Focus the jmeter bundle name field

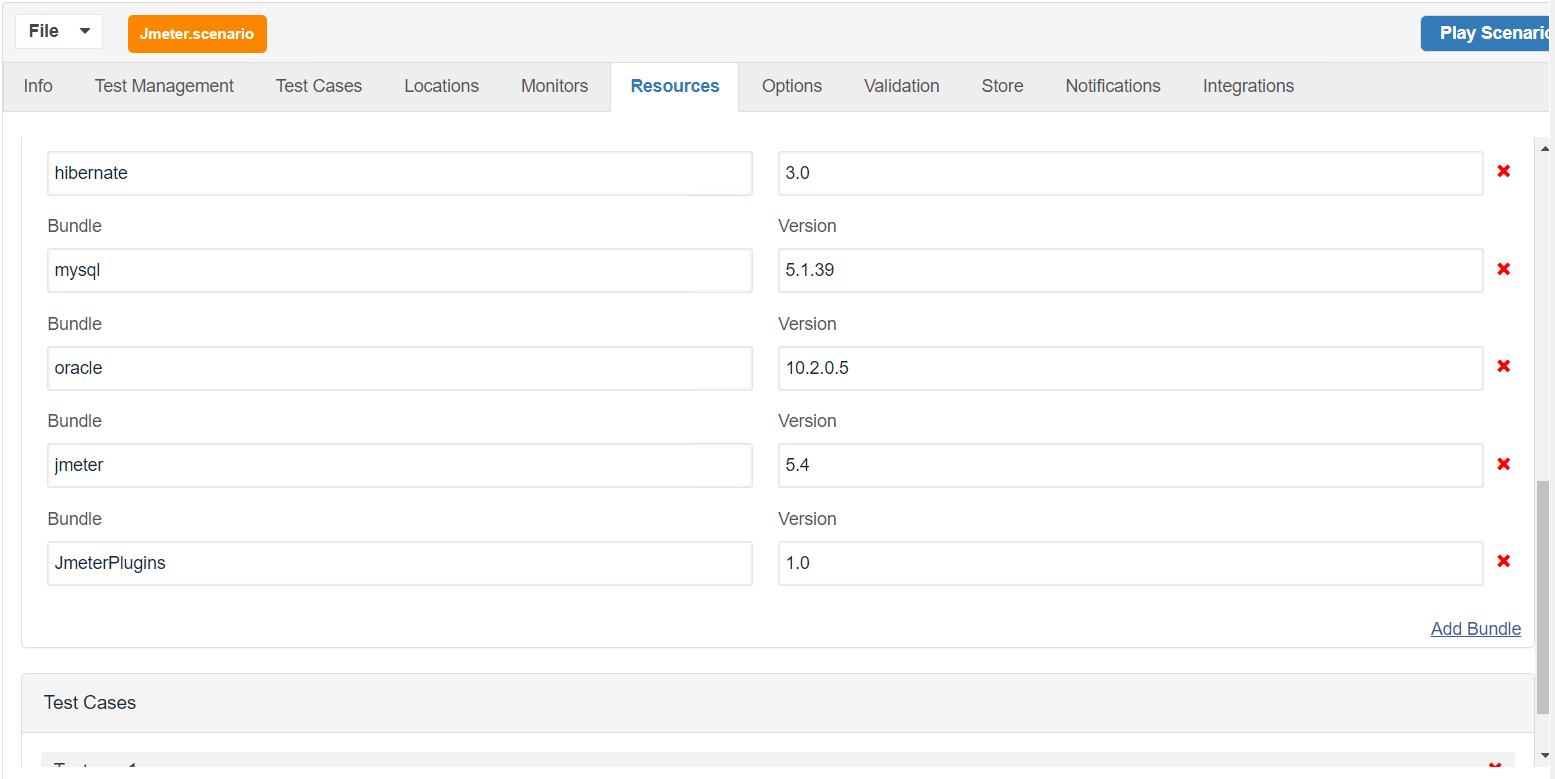coord(400,465)
